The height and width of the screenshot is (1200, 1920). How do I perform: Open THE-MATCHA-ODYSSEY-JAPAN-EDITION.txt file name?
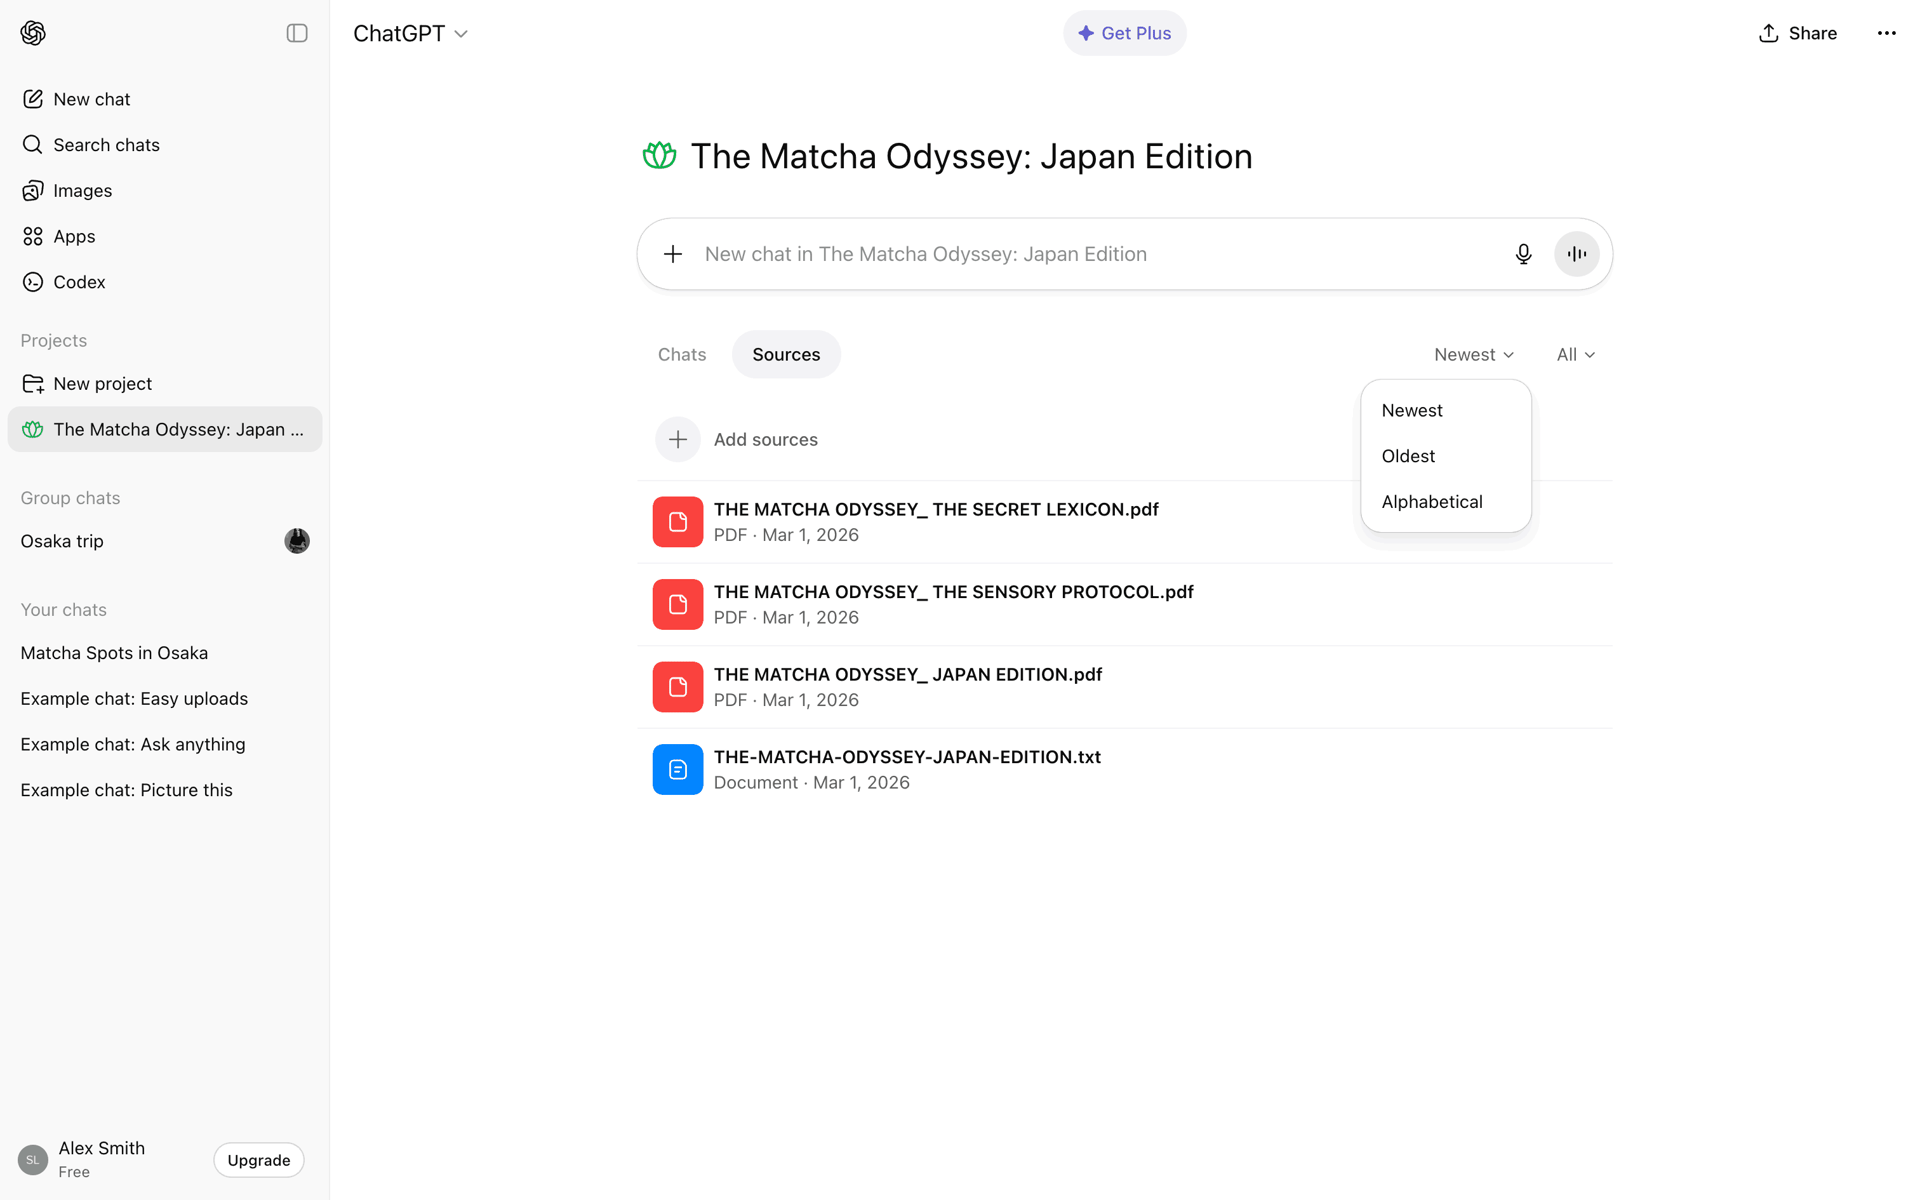(907, 757)
